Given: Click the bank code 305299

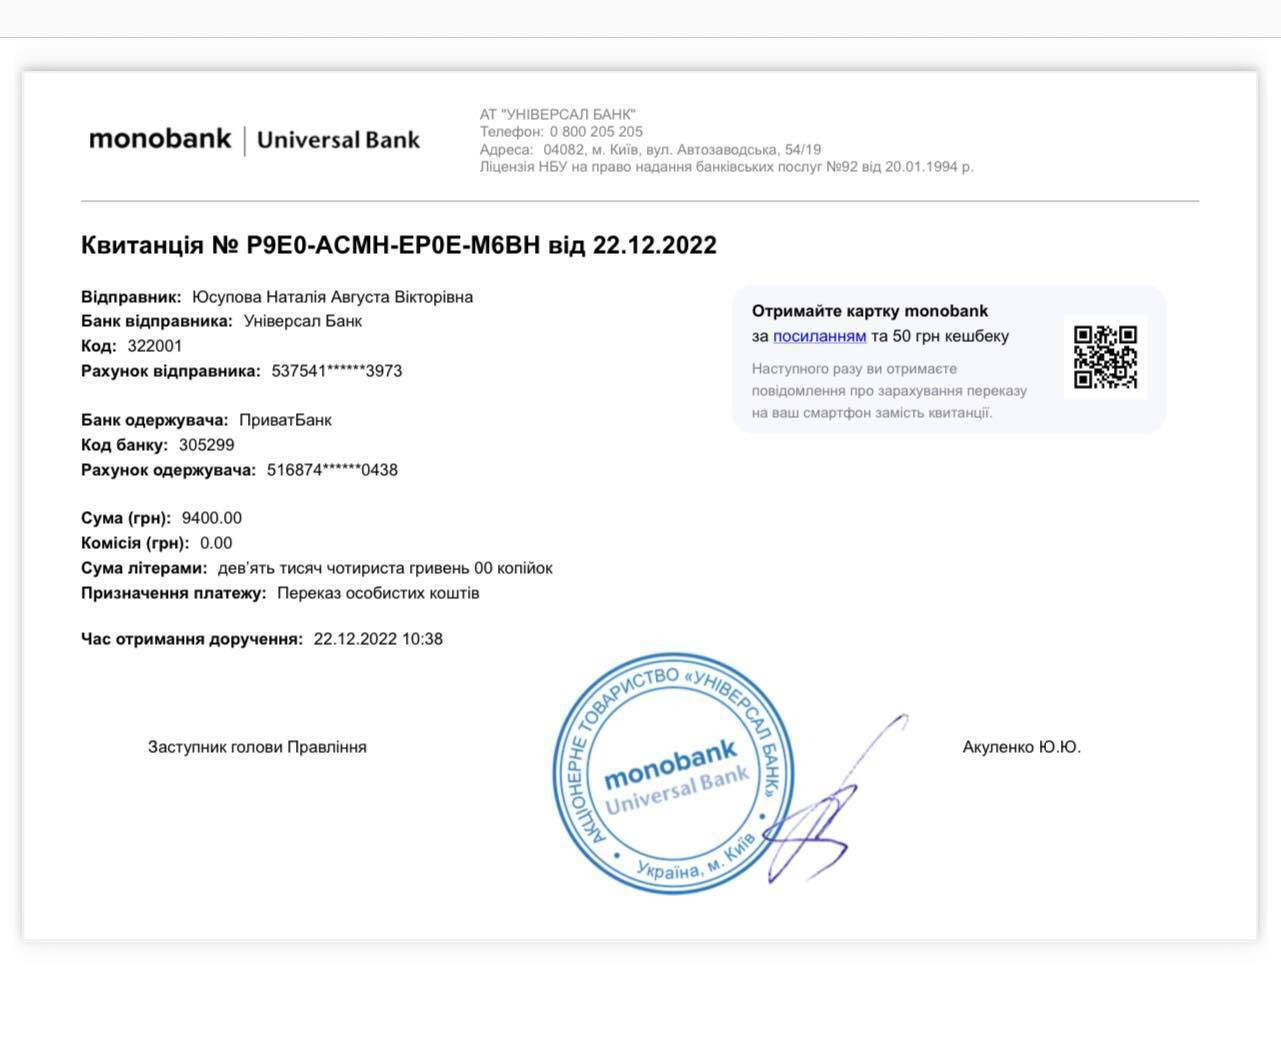Looking at the screenshot, I should click(x=207, y=445).
